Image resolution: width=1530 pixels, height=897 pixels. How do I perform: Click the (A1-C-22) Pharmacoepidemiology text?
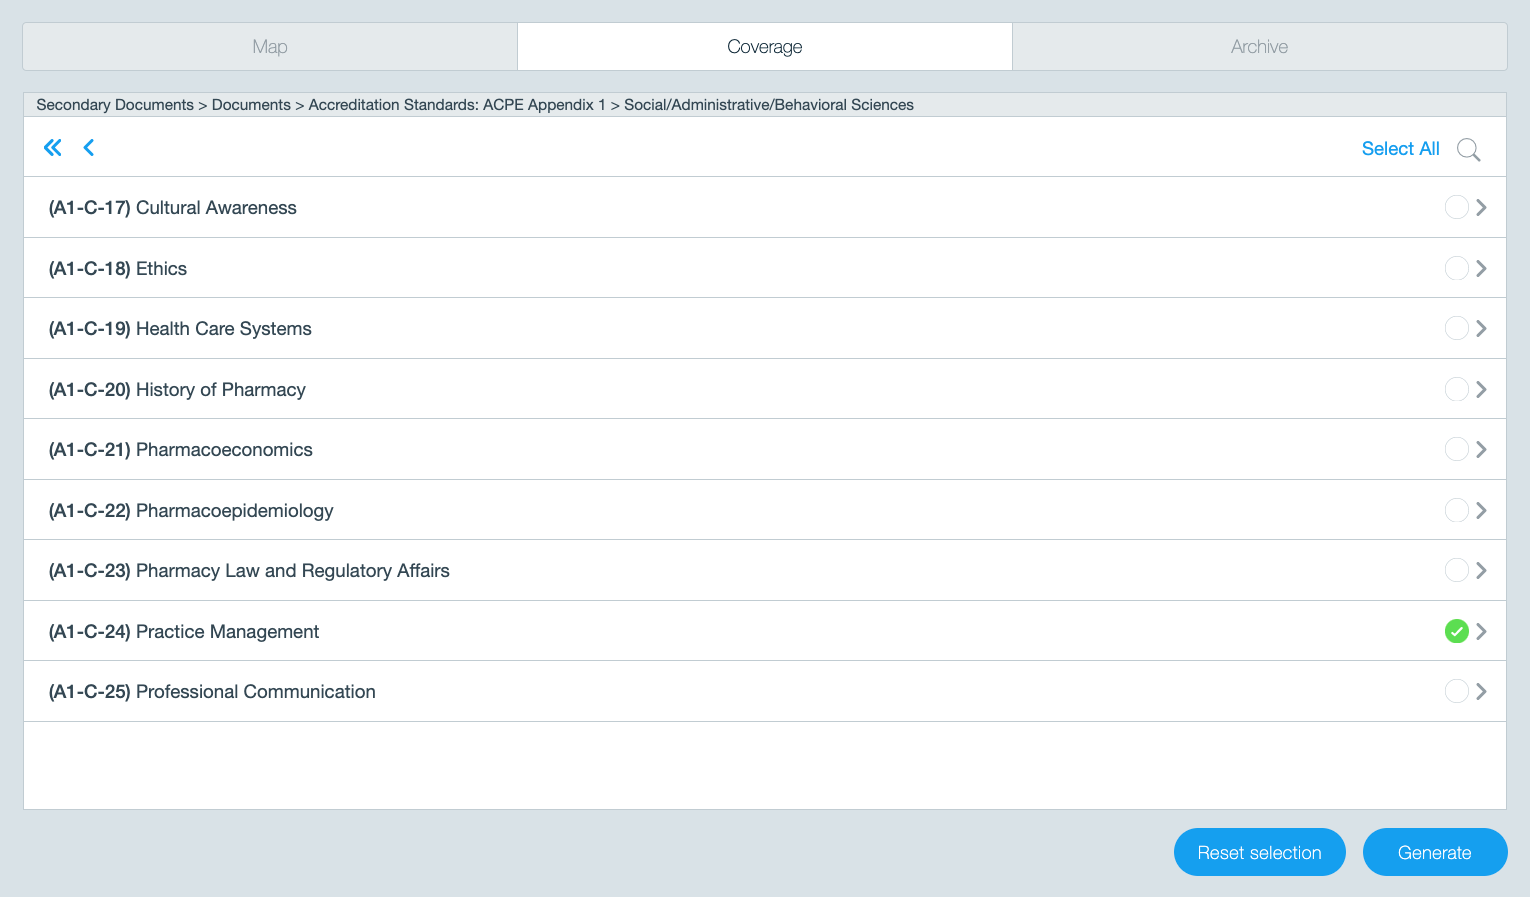[191, 511]
